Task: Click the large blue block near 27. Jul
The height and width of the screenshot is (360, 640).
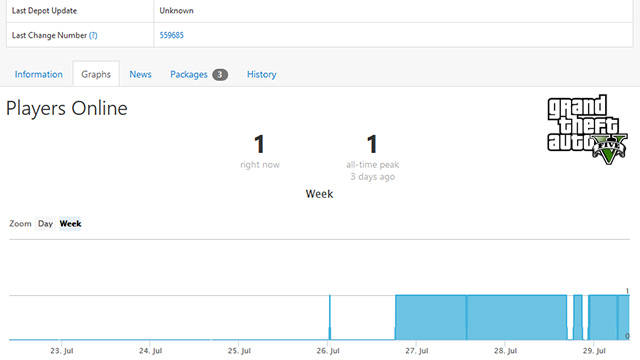Action: 431,317
